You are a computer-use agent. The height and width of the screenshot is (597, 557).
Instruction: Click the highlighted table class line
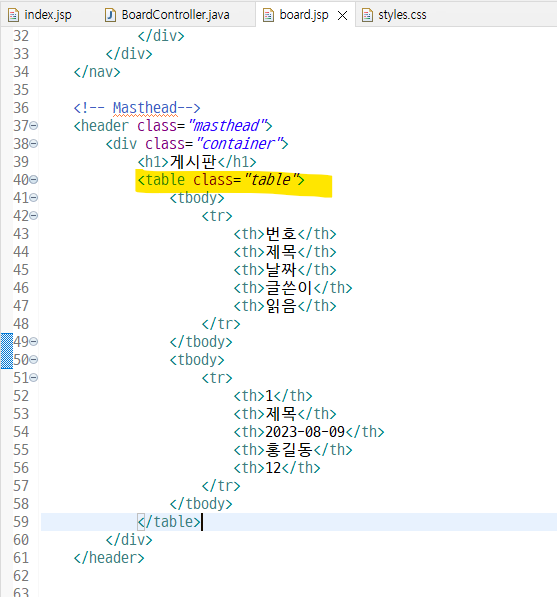pyautogui.click(x=221, y=180)
